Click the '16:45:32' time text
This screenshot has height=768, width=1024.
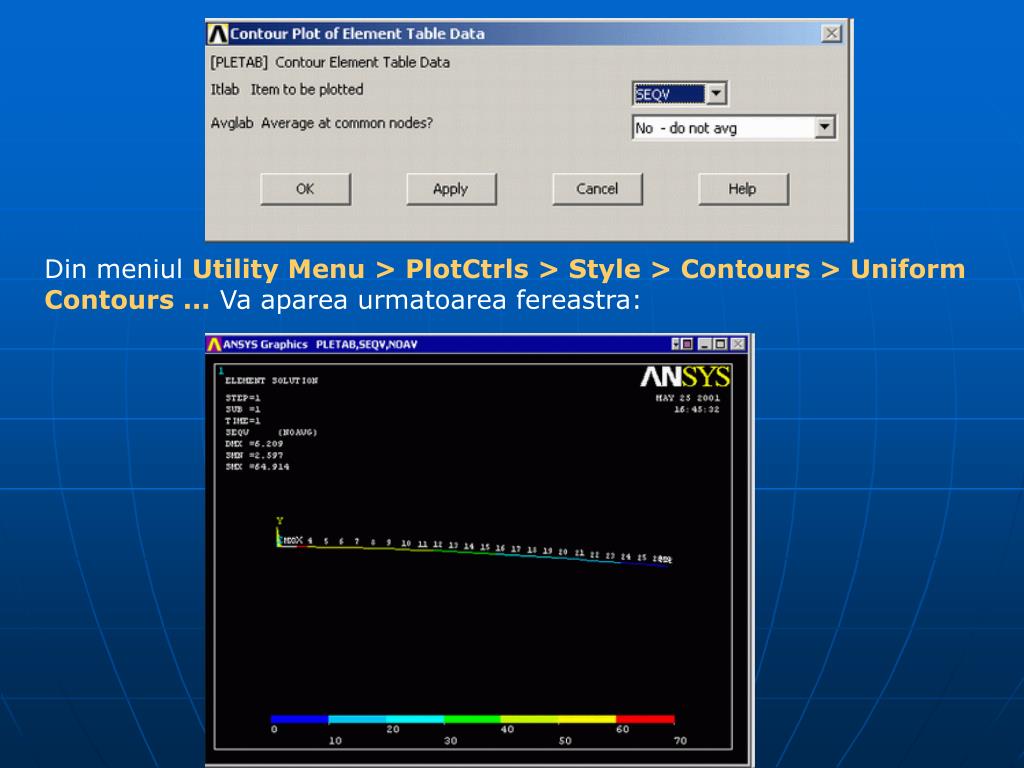[697, 409]
